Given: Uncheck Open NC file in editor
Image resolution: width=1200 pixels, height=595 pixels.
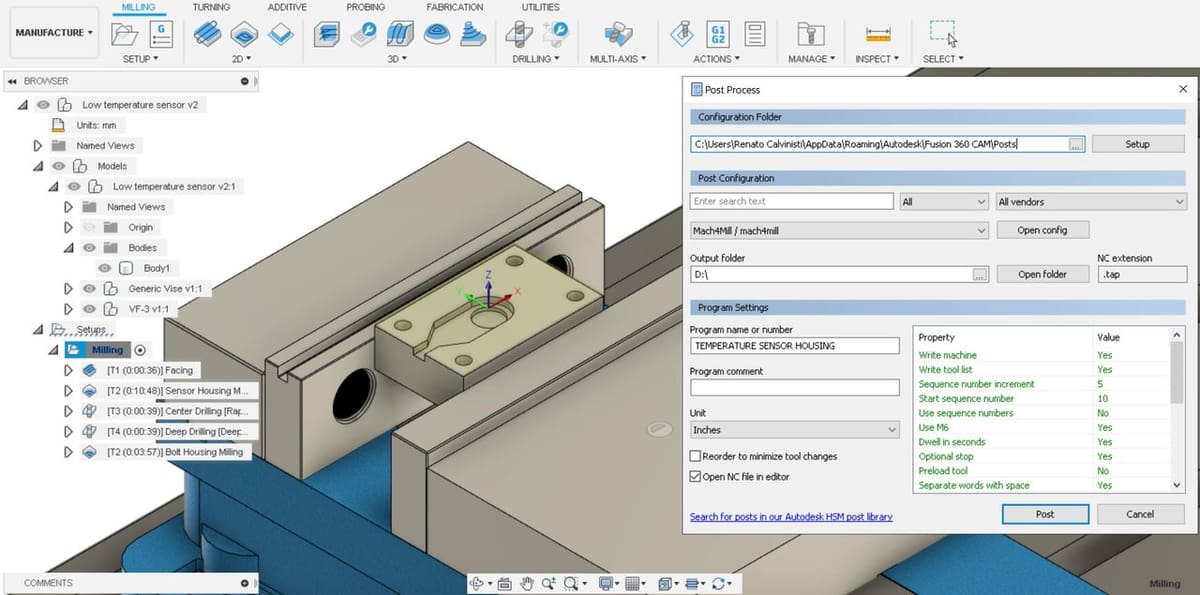Looking at the screenshot, I should [x=696, y=477].
